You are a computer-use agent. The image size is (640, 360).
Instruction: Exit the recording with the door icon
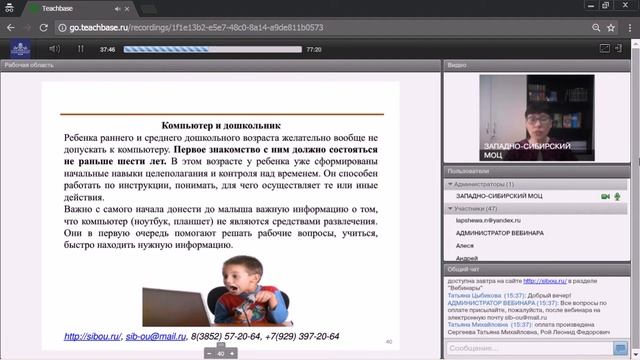pyautogui.click(x=619, y=49)
